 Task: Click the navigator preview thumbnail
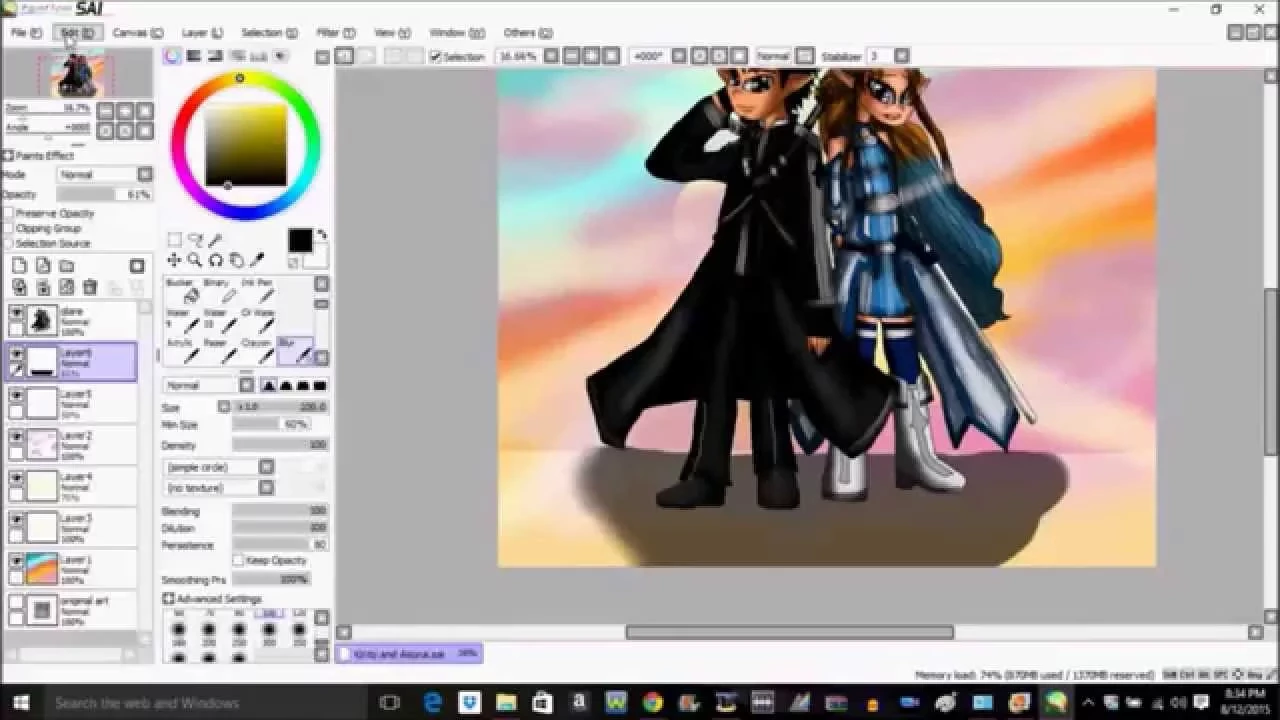77,73
